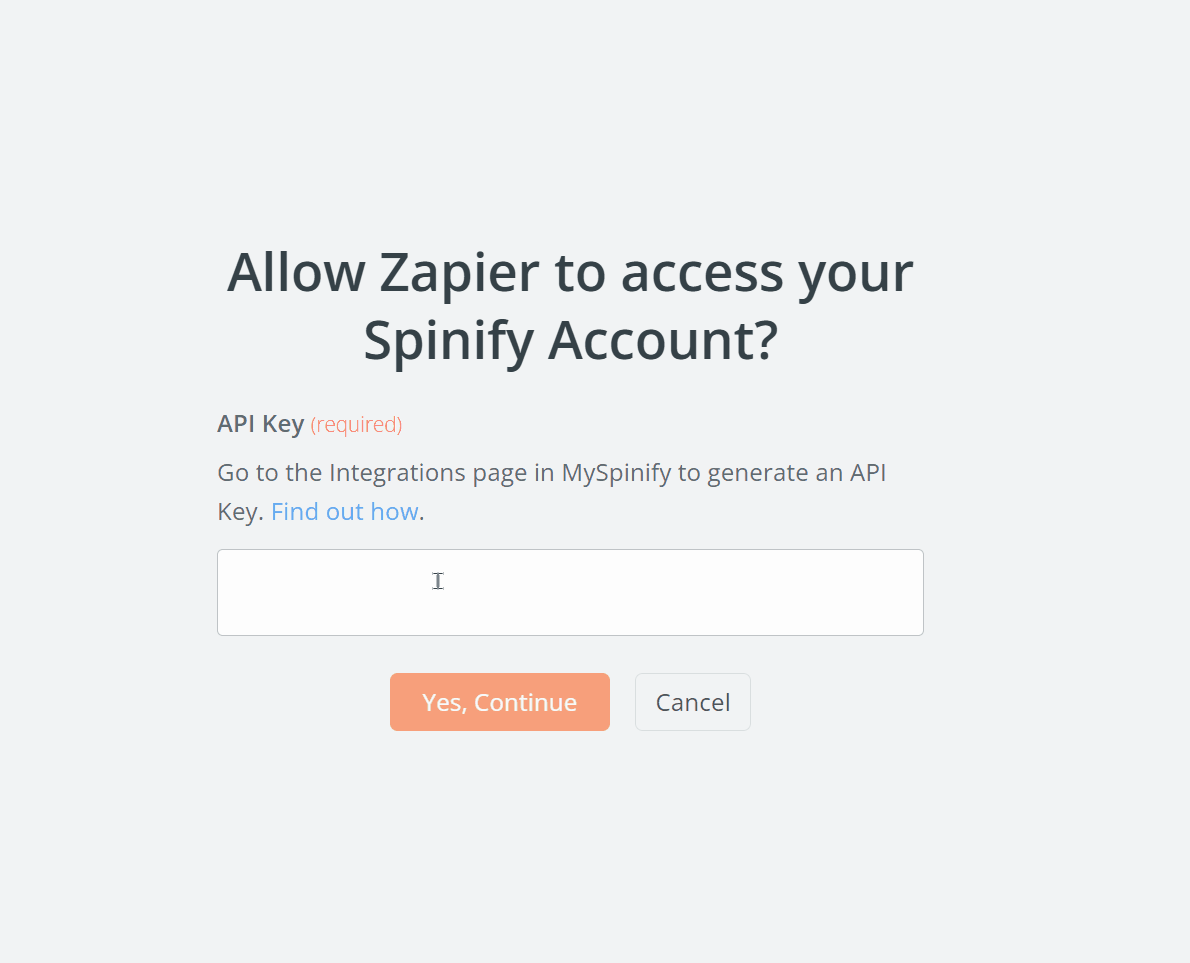
Task: Follow the blue 'Find out how' hyperlink
Action: (344, 511)
